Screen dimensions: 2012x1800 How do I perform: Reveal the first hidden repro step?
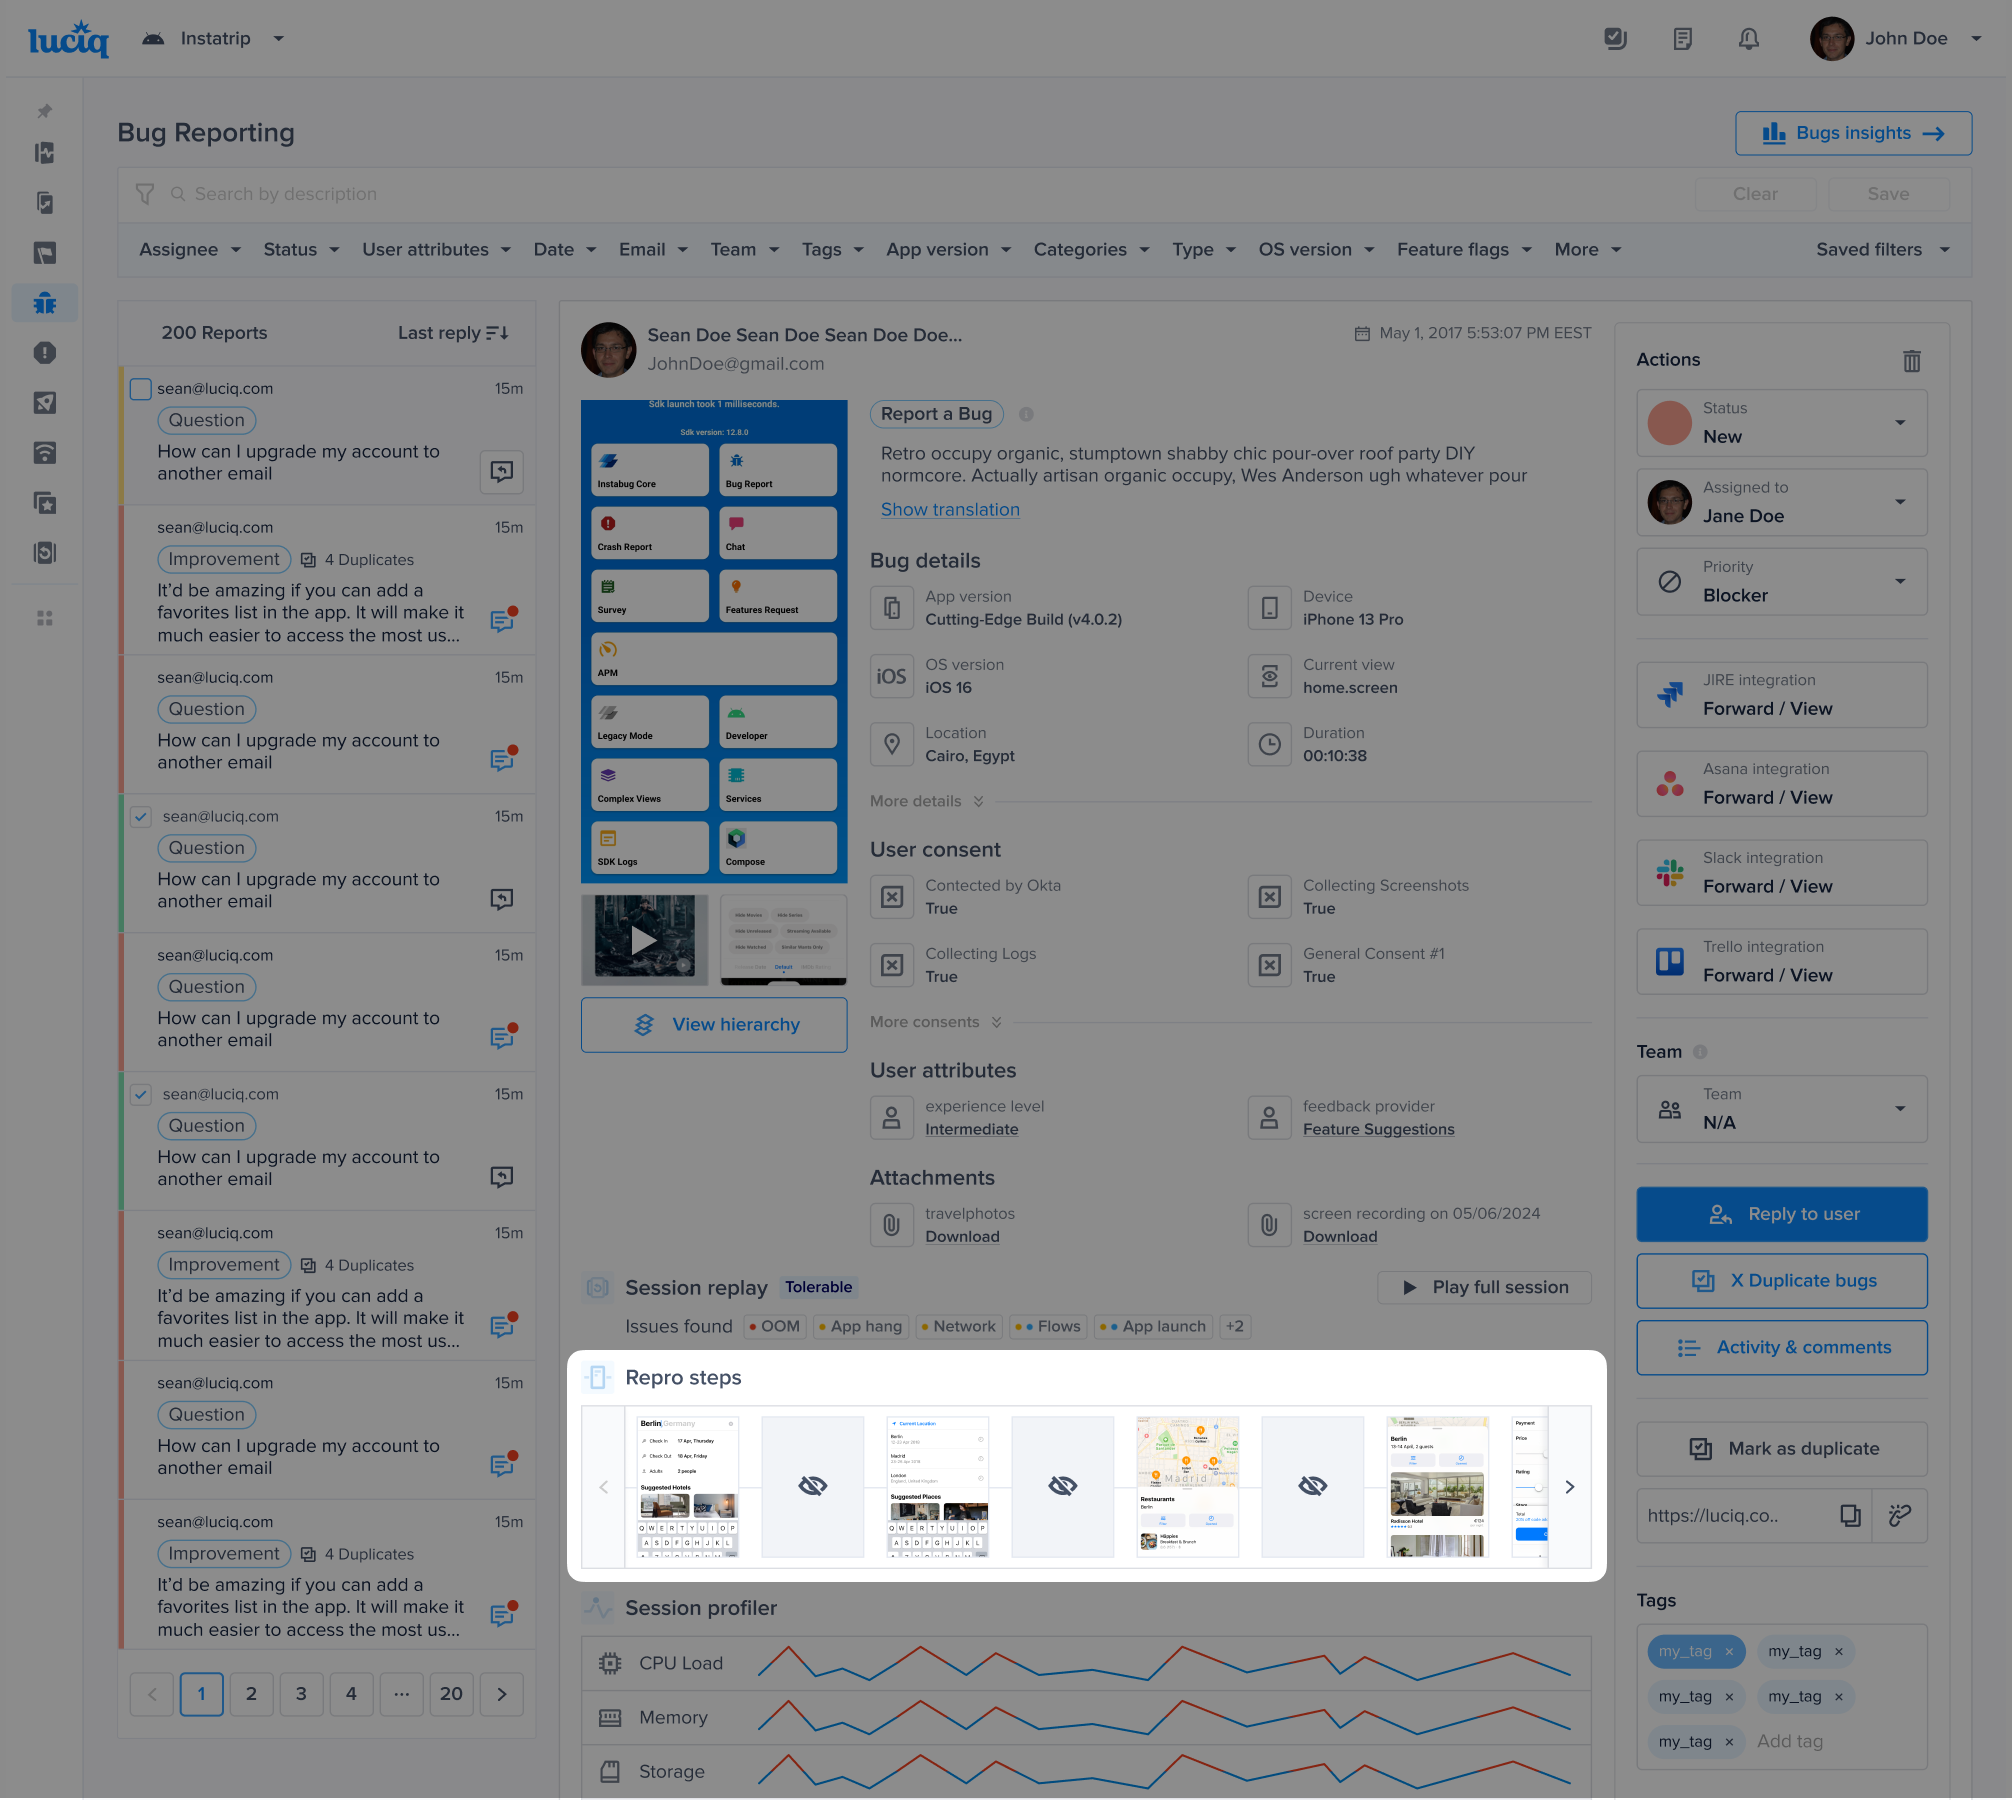[812, 1486]
